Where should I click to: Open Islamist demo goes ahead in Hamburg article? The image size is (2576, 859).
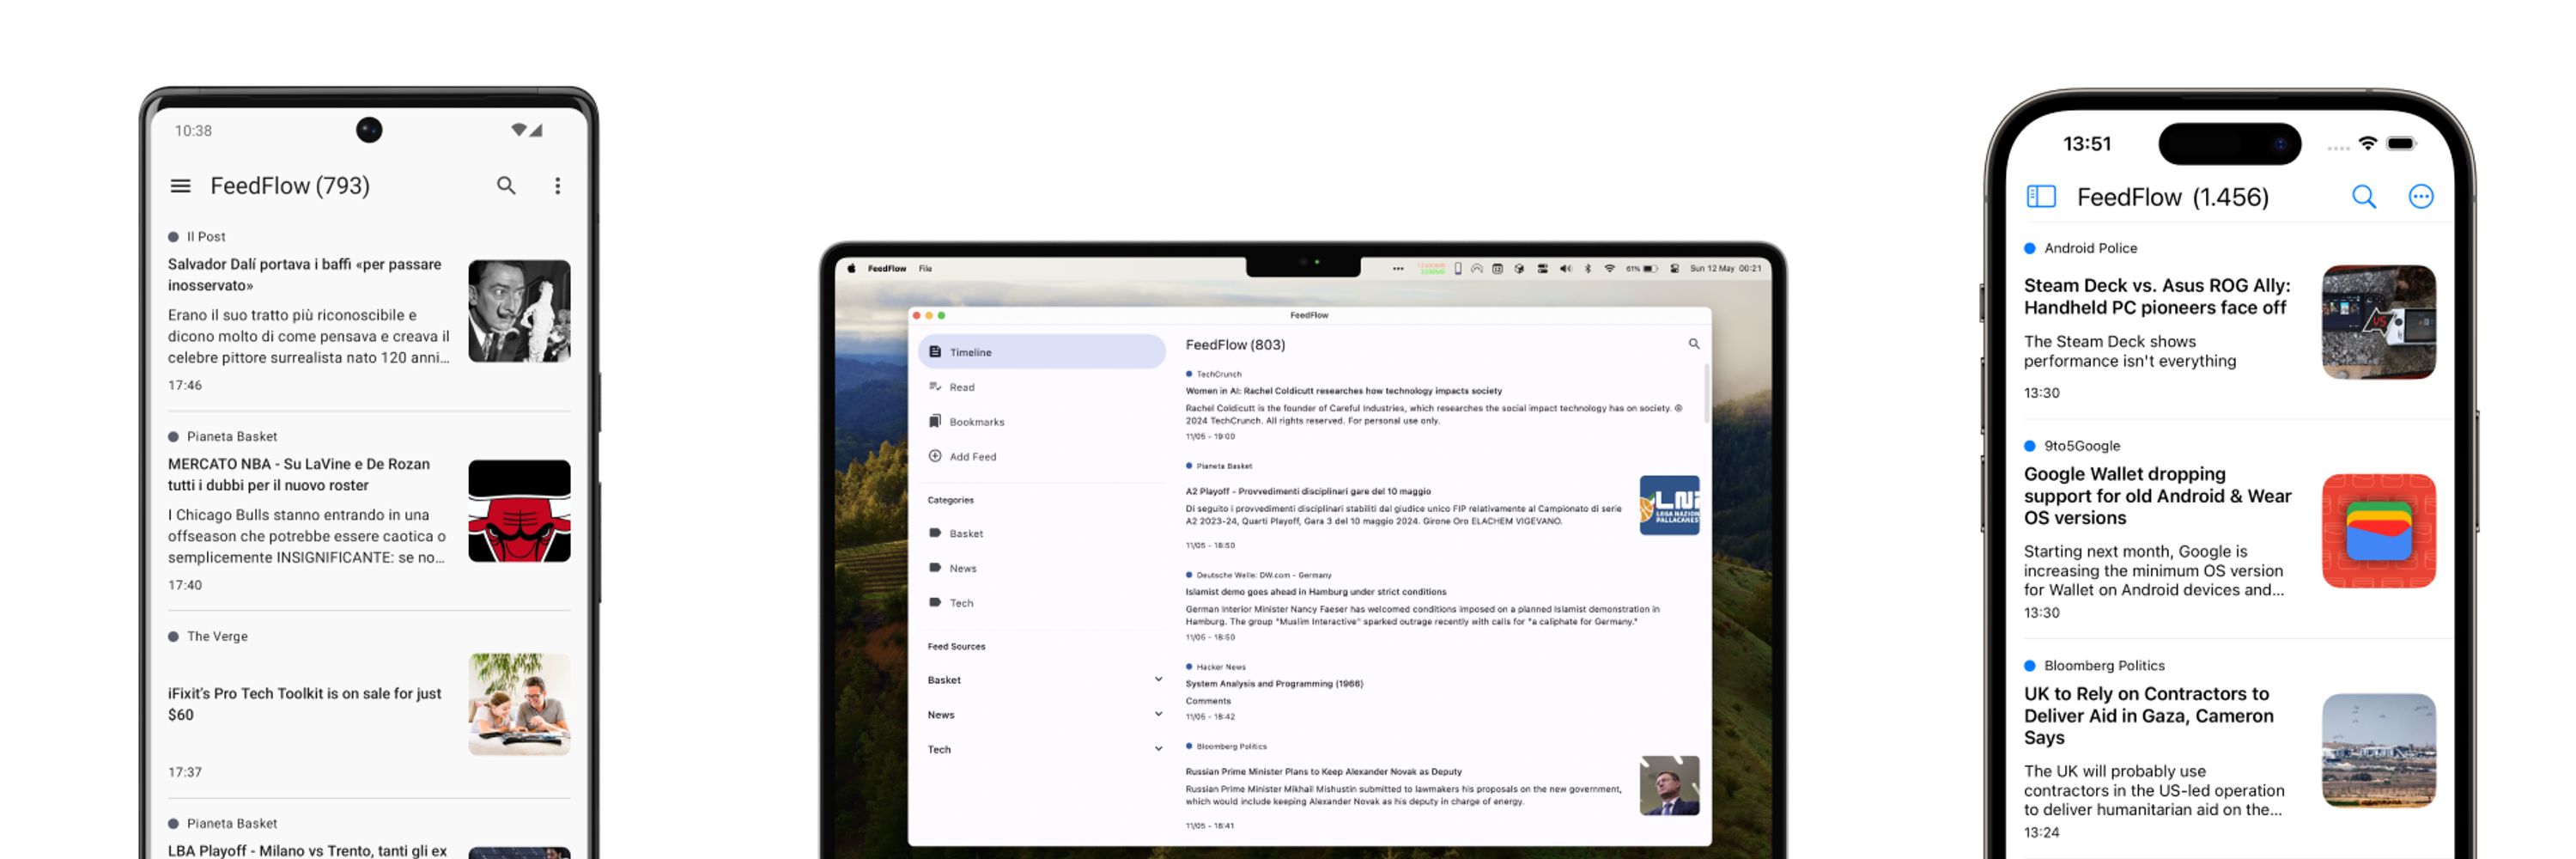pos(1440,606)
